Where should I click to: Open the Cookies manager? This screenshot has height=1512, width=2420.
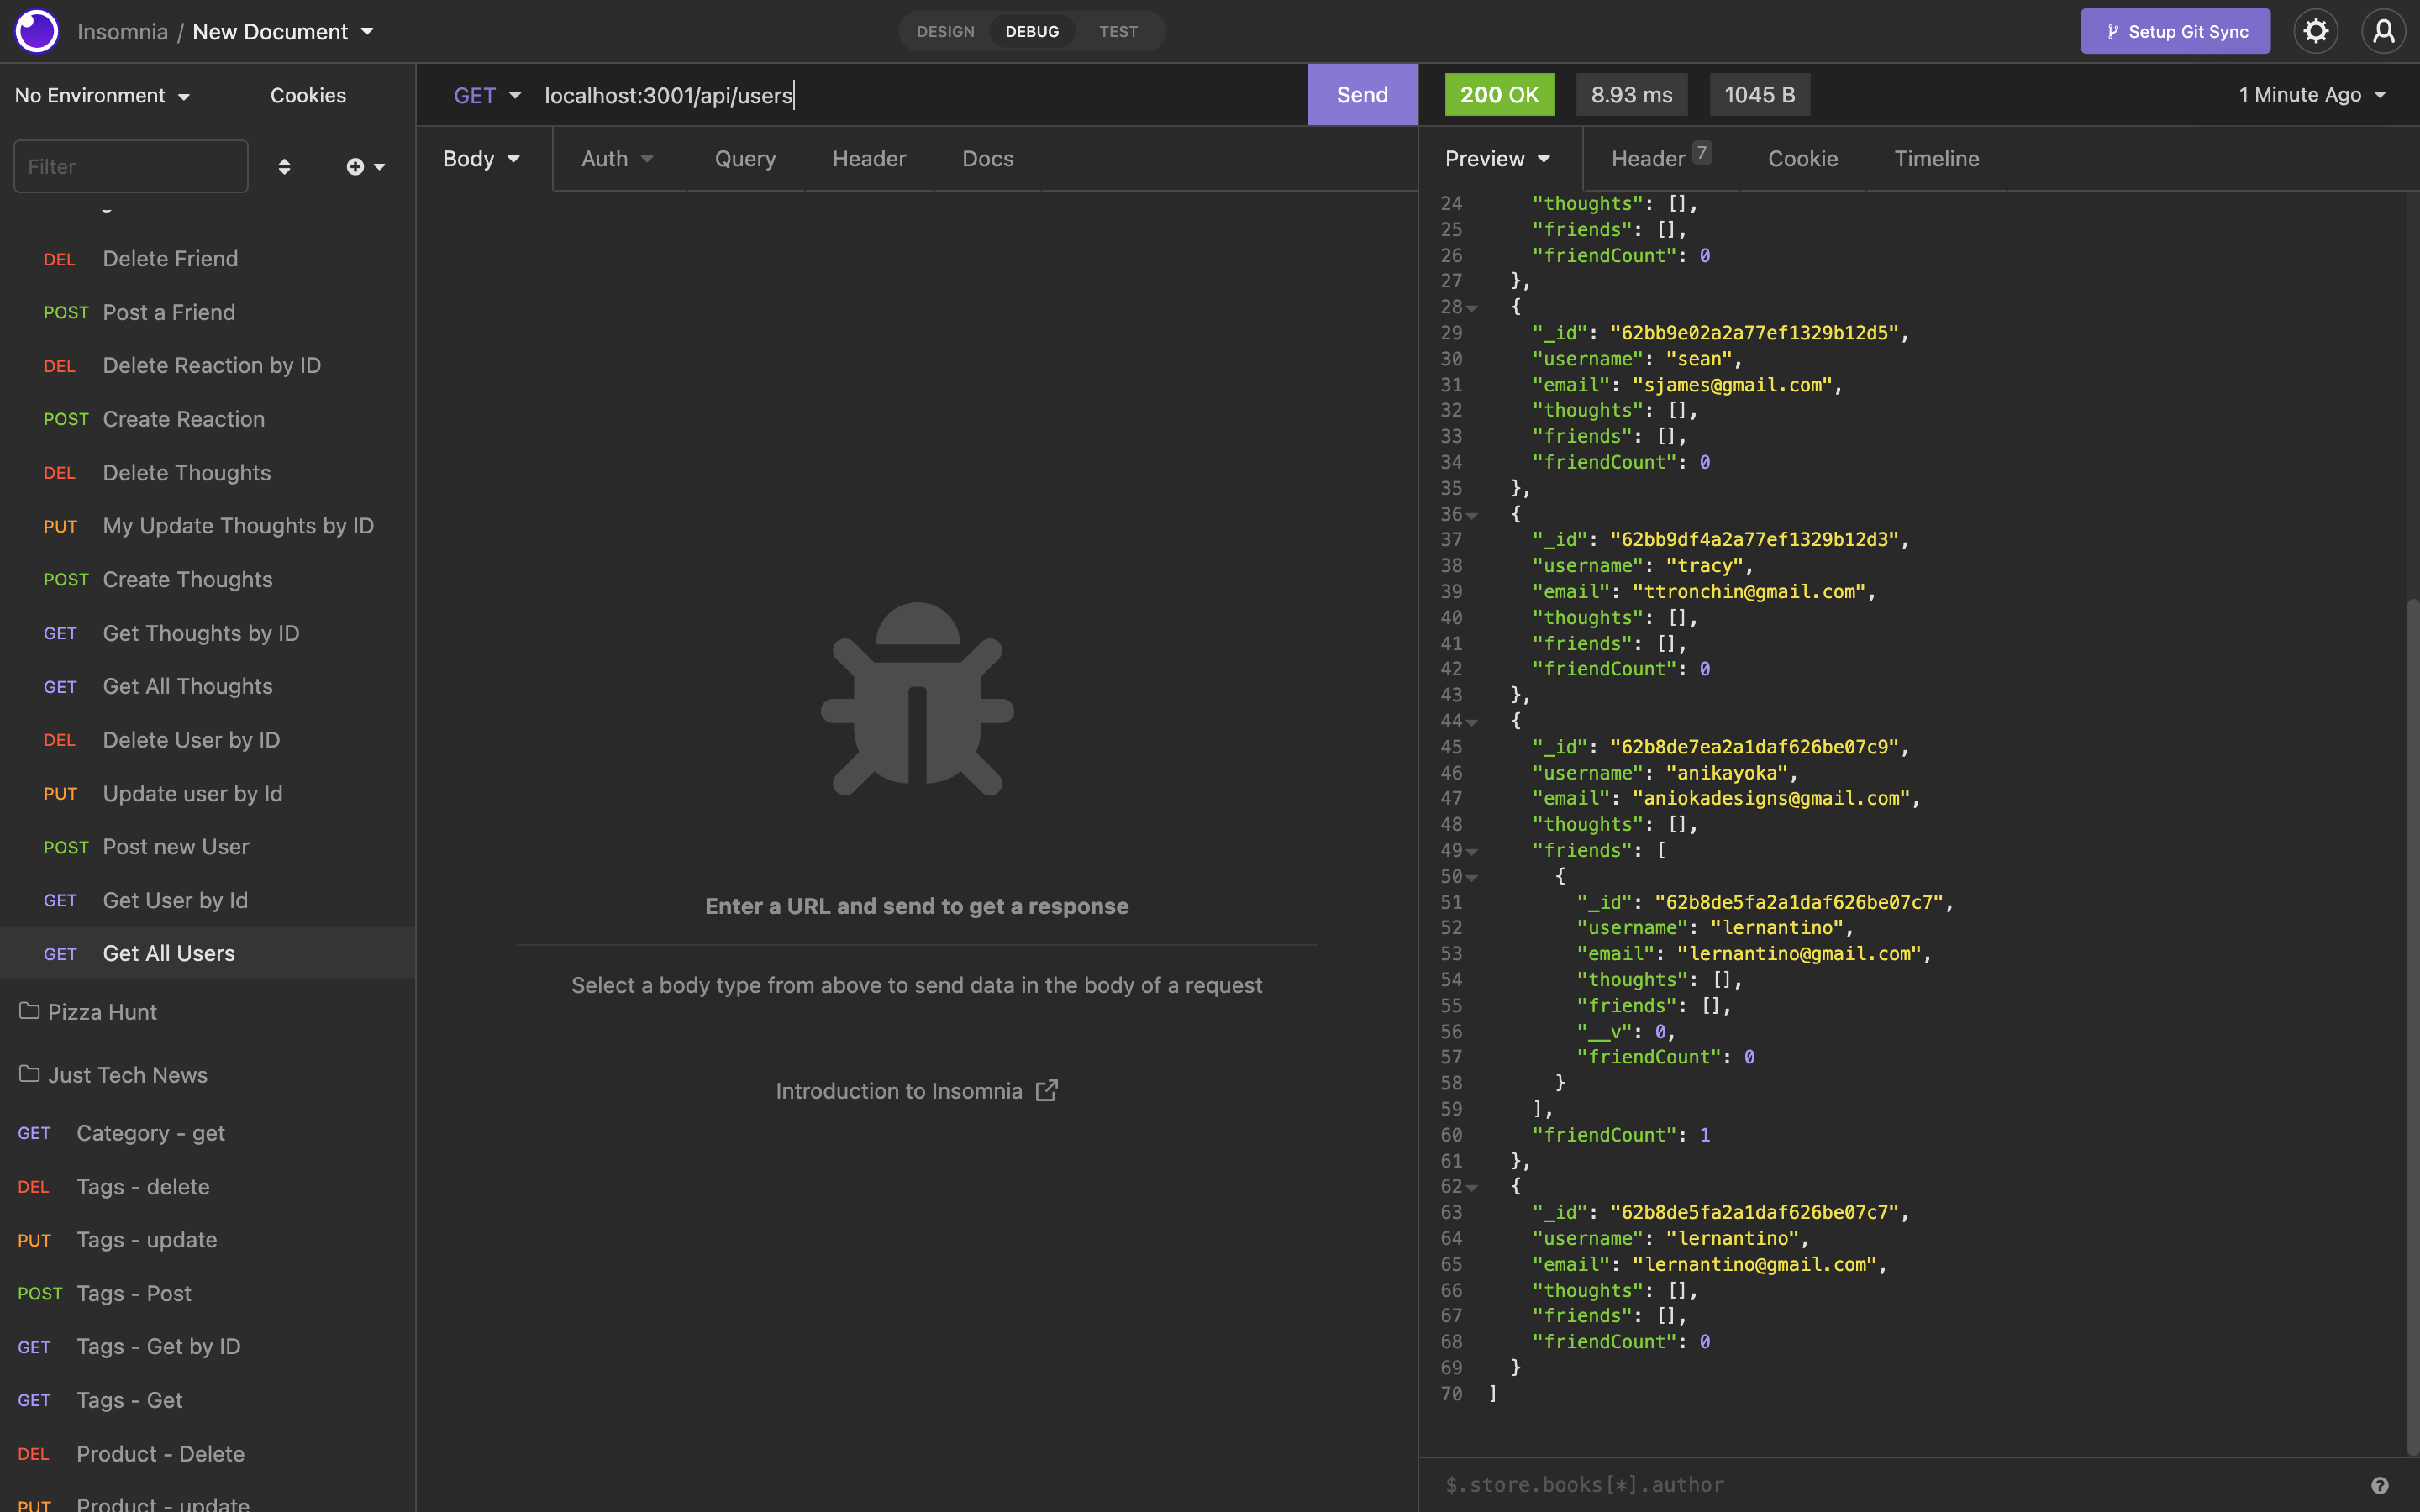click(307, 95)
